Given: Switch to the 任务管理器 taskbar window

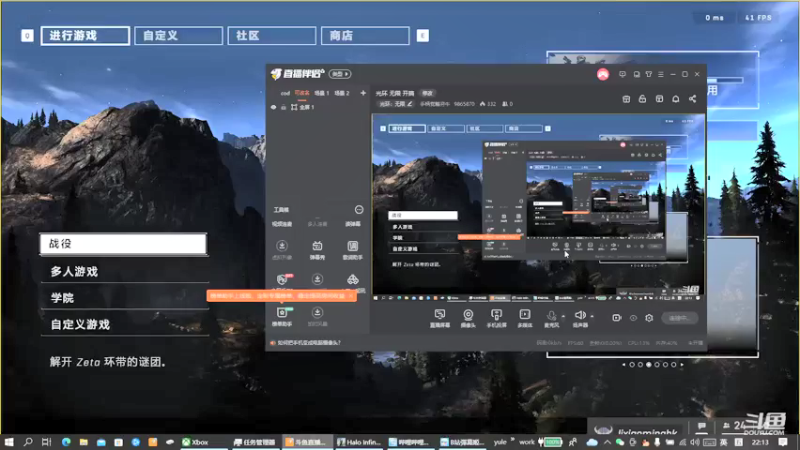Looking at the screenshot, I should point(255,442).
